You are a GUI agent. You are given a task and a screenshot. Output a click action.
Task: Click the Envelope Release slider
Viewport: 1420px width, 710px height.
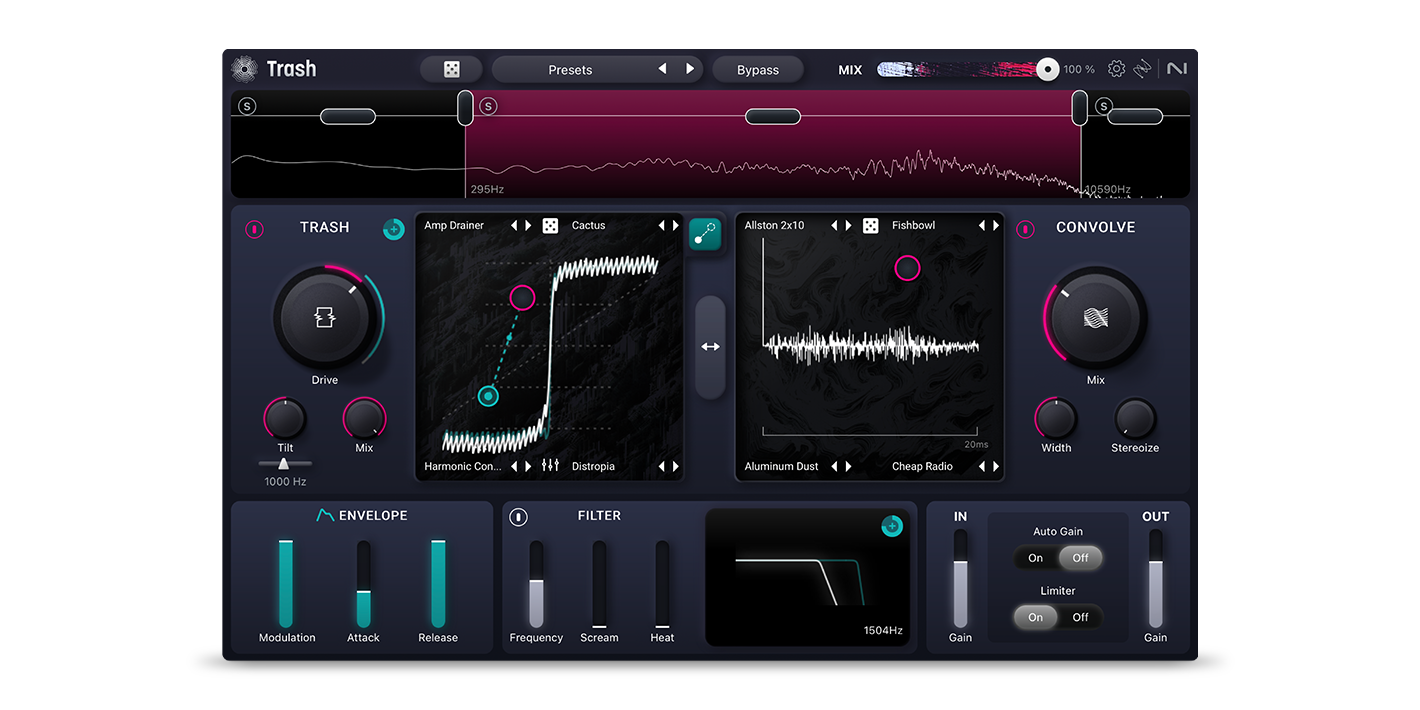click(438, 584)
